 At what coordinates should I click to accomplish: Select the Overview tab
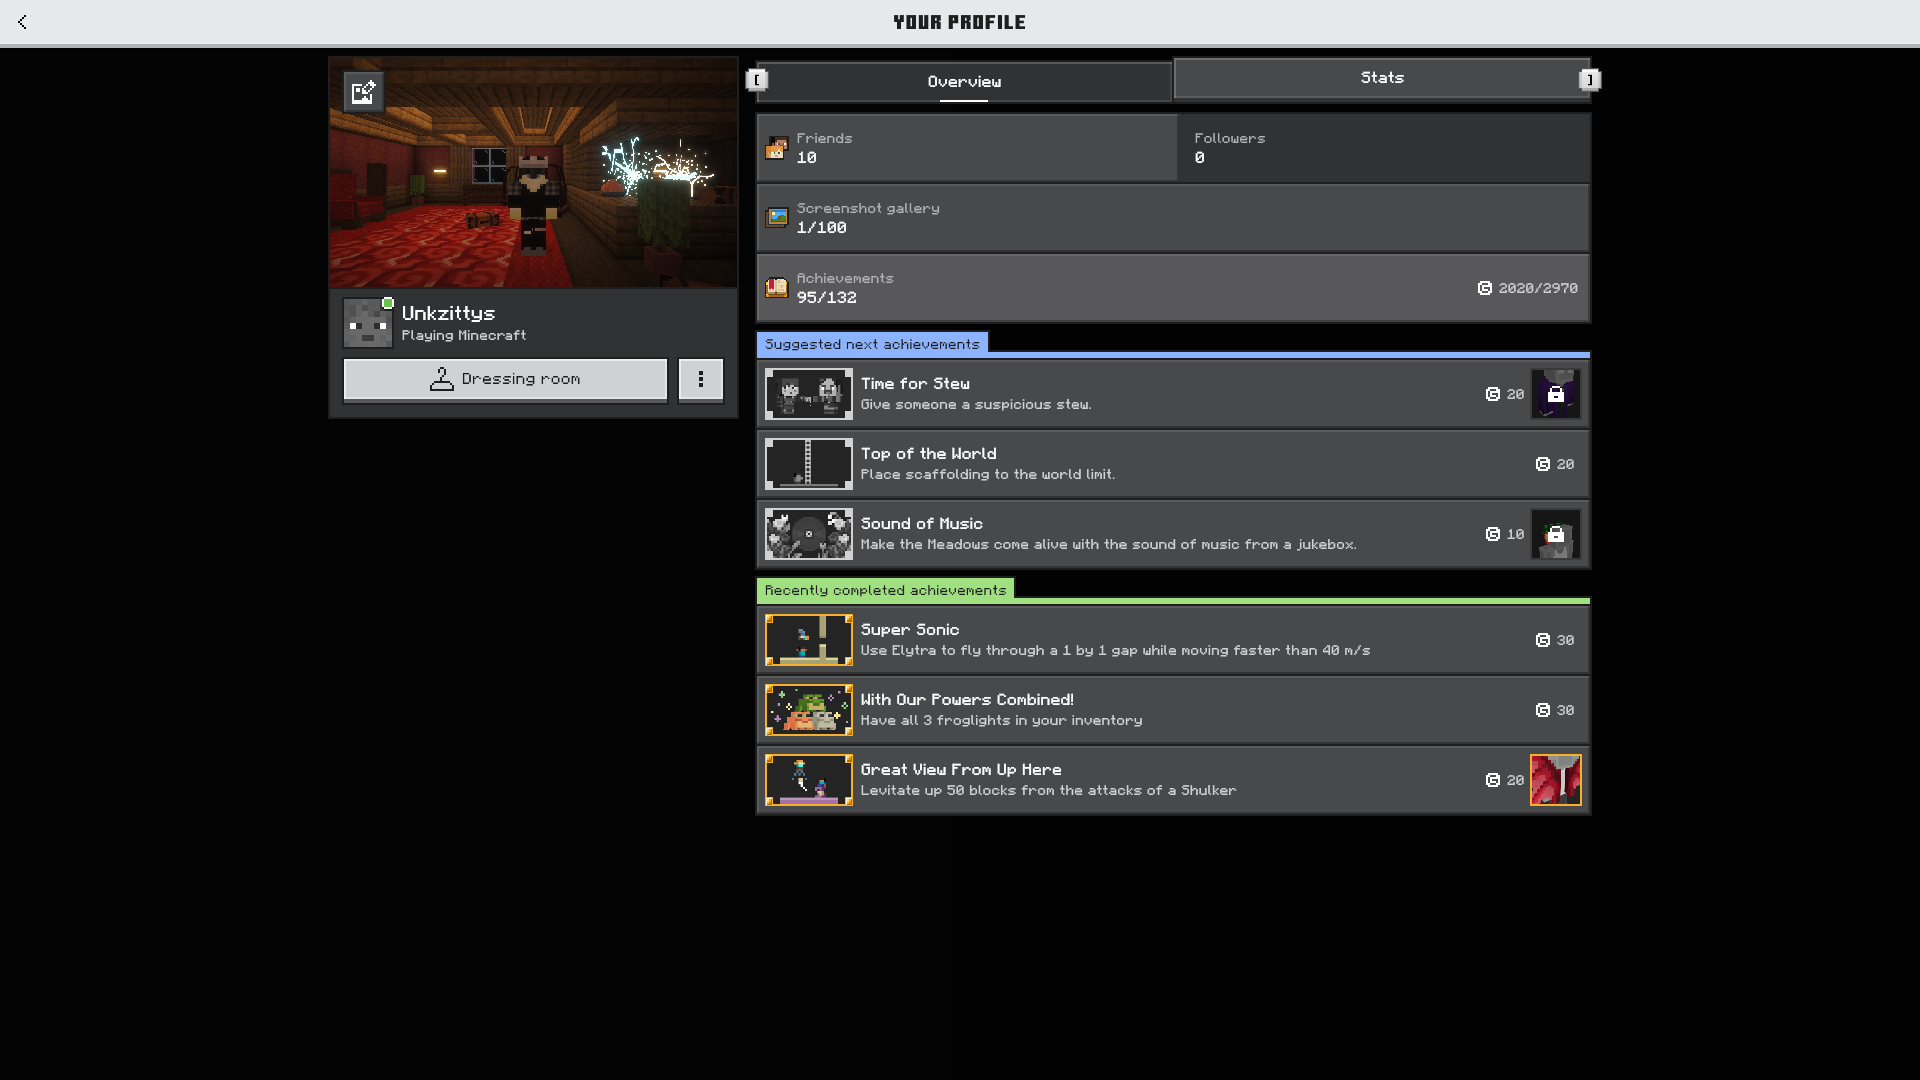(963, 82)
